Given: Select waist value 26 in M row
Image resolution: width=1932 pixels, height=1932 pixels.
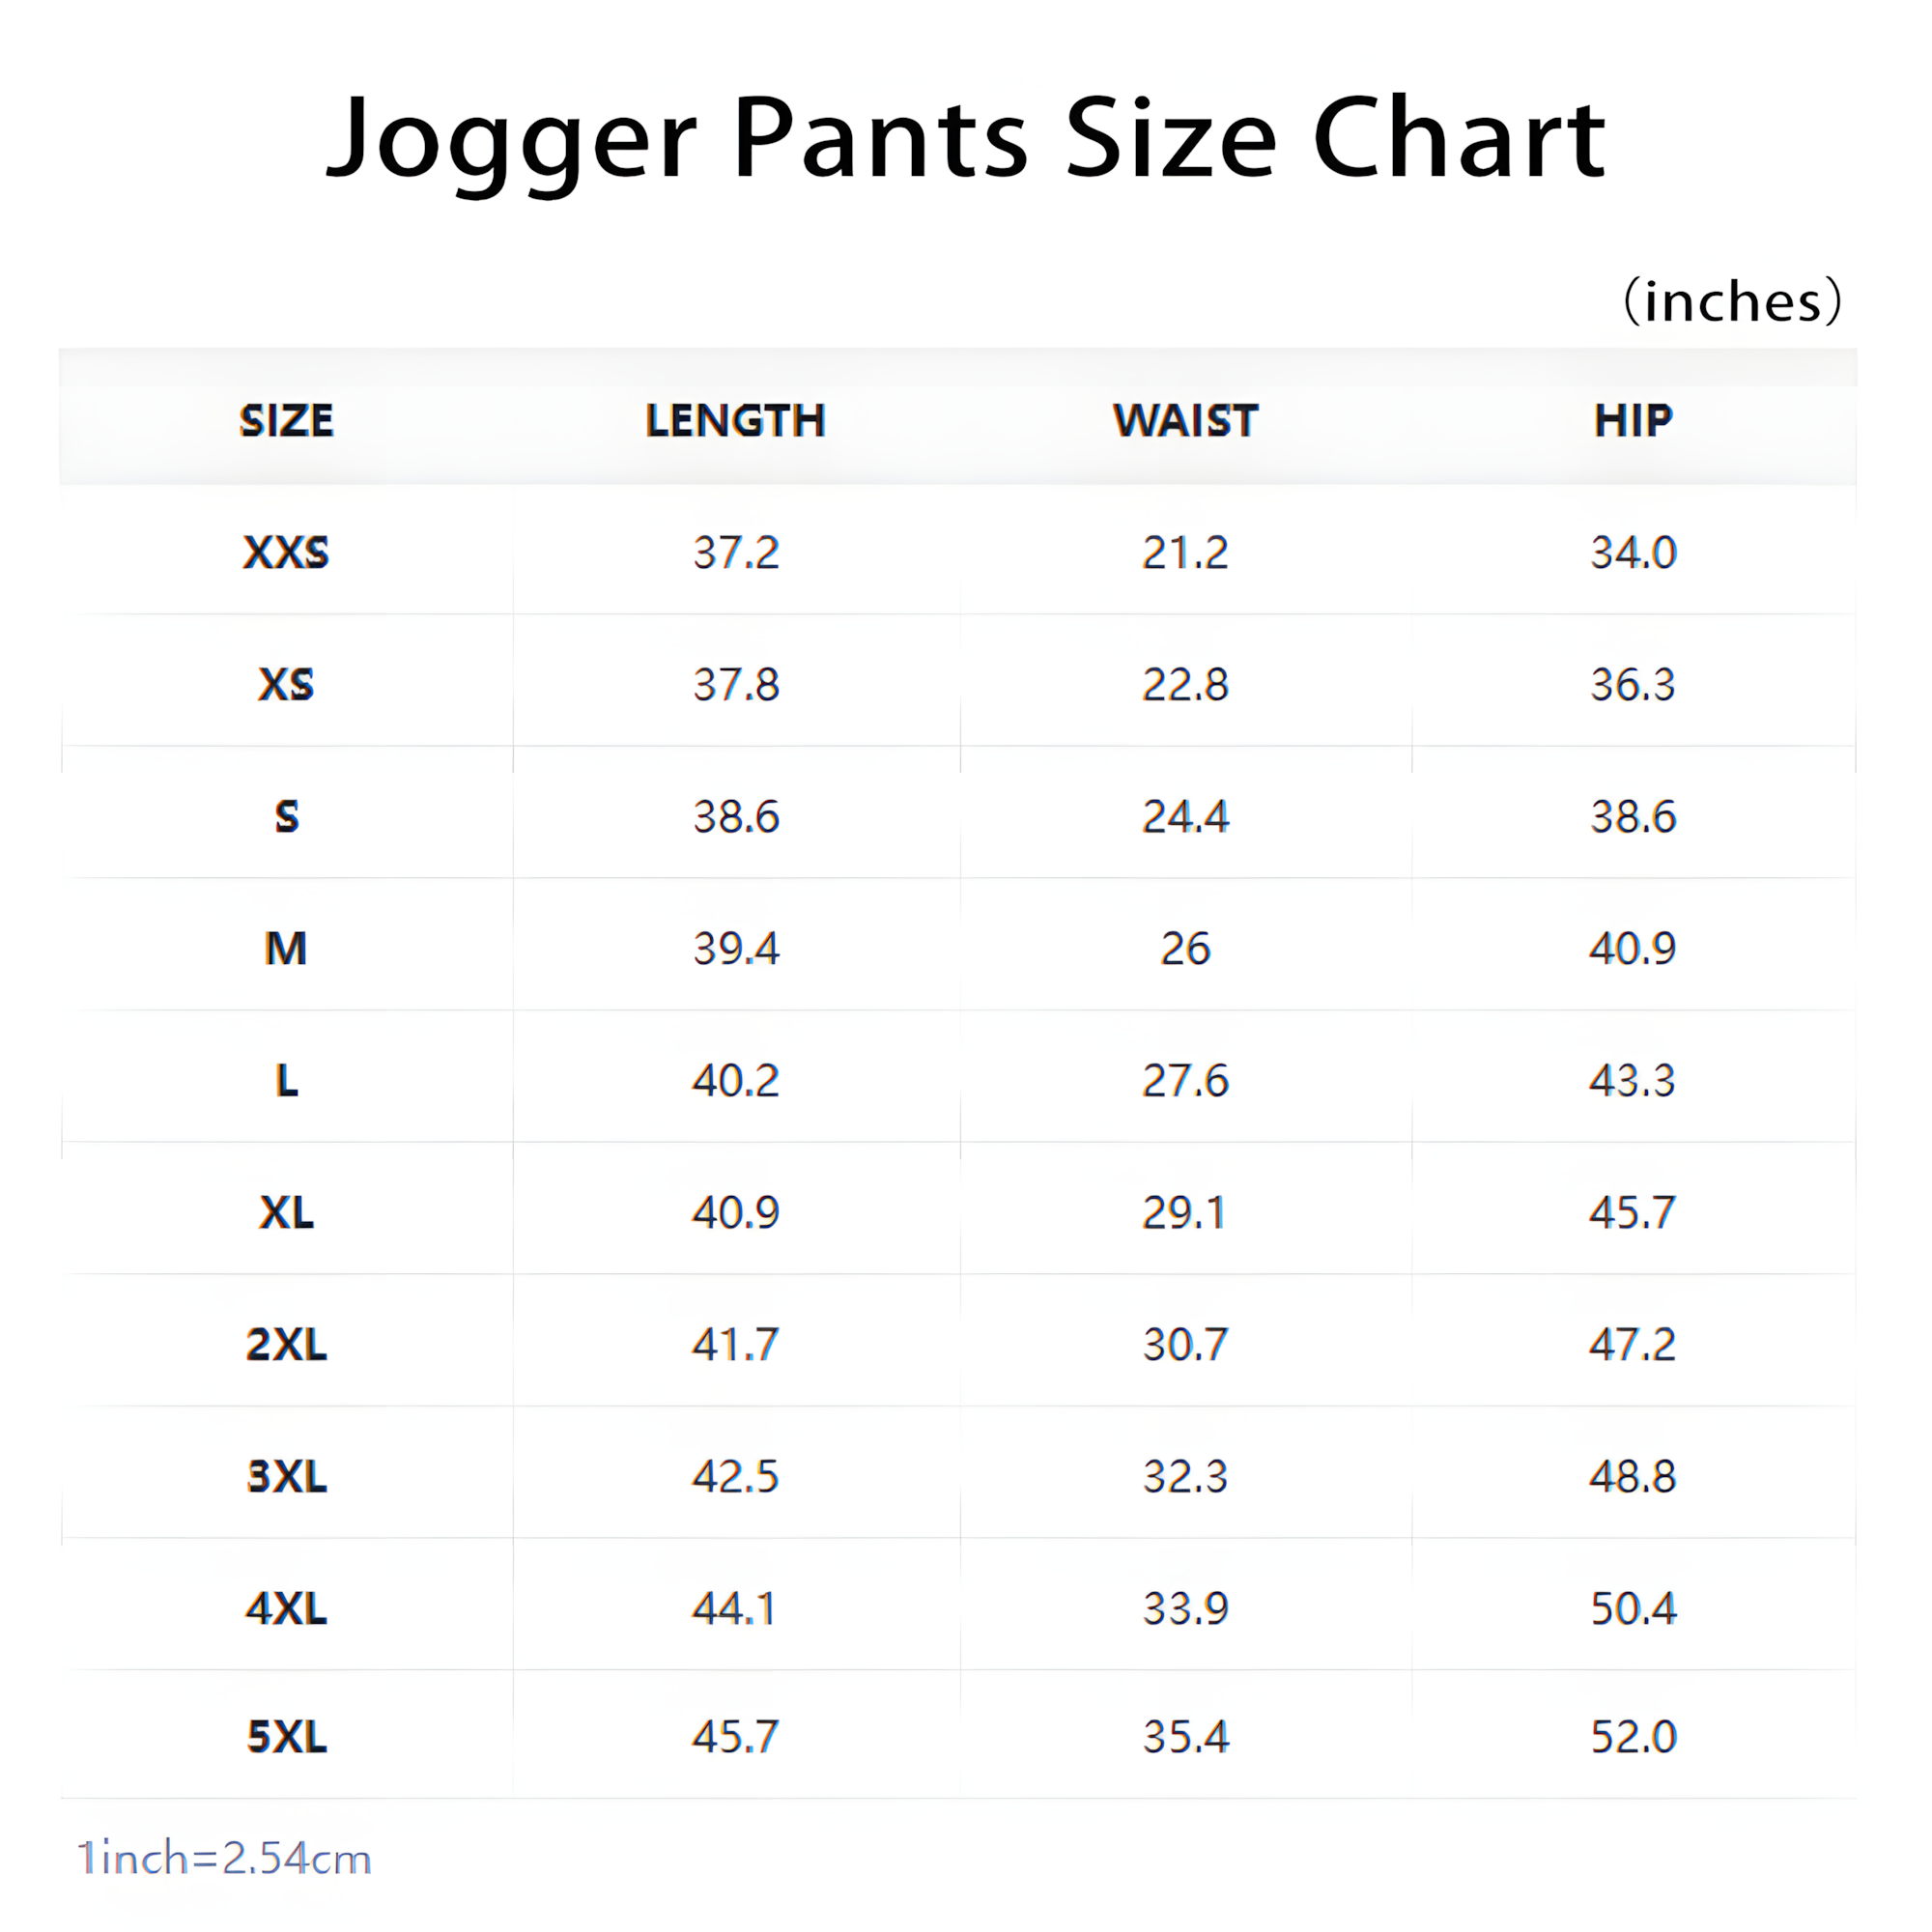Looking at the screenshot, I should [x=1185, y=948].
